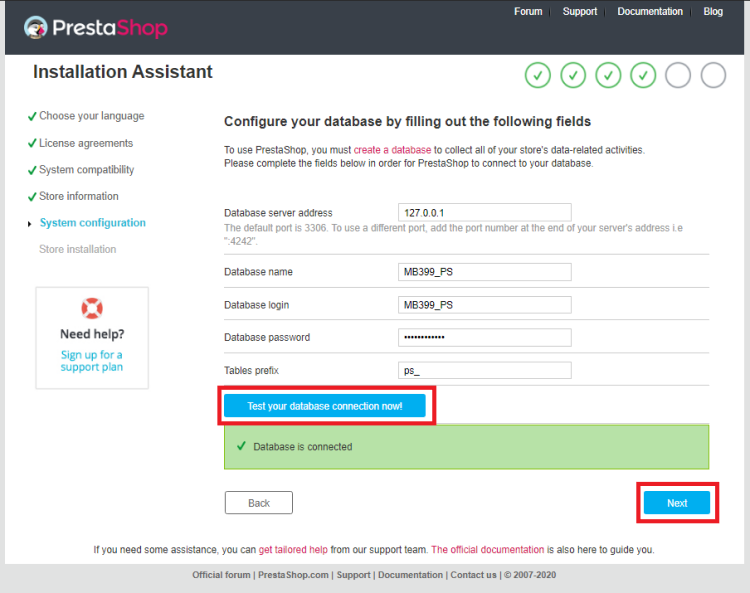Select the second completed step circle

(x=573, y=76)
